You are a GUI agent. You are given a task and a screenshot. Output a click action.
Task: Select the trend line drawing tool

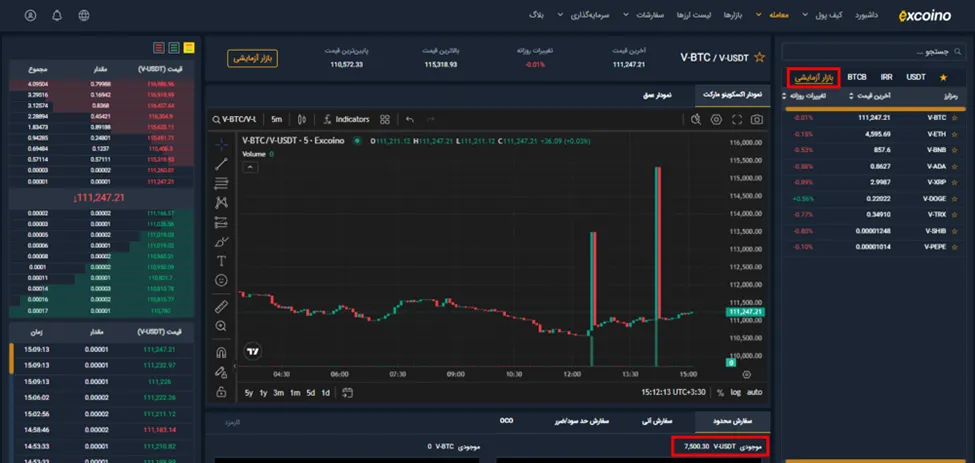click(221, 164)
